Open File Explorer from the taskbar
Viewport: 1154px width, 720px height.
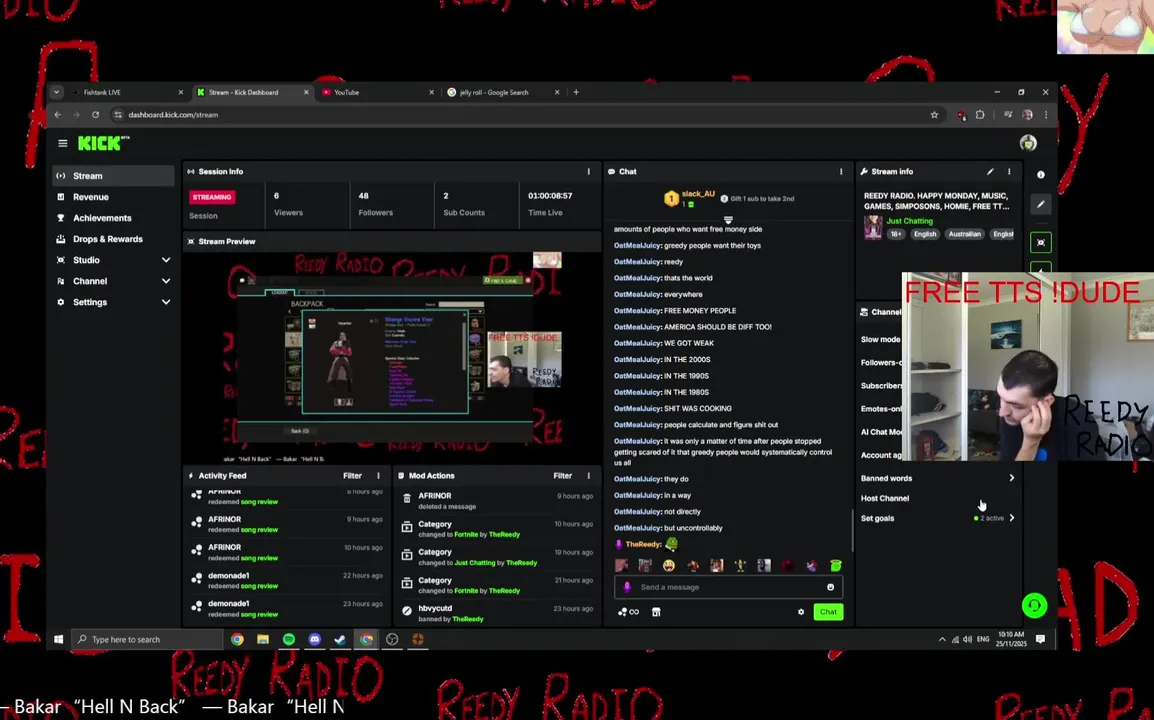[x=263, y=639]
